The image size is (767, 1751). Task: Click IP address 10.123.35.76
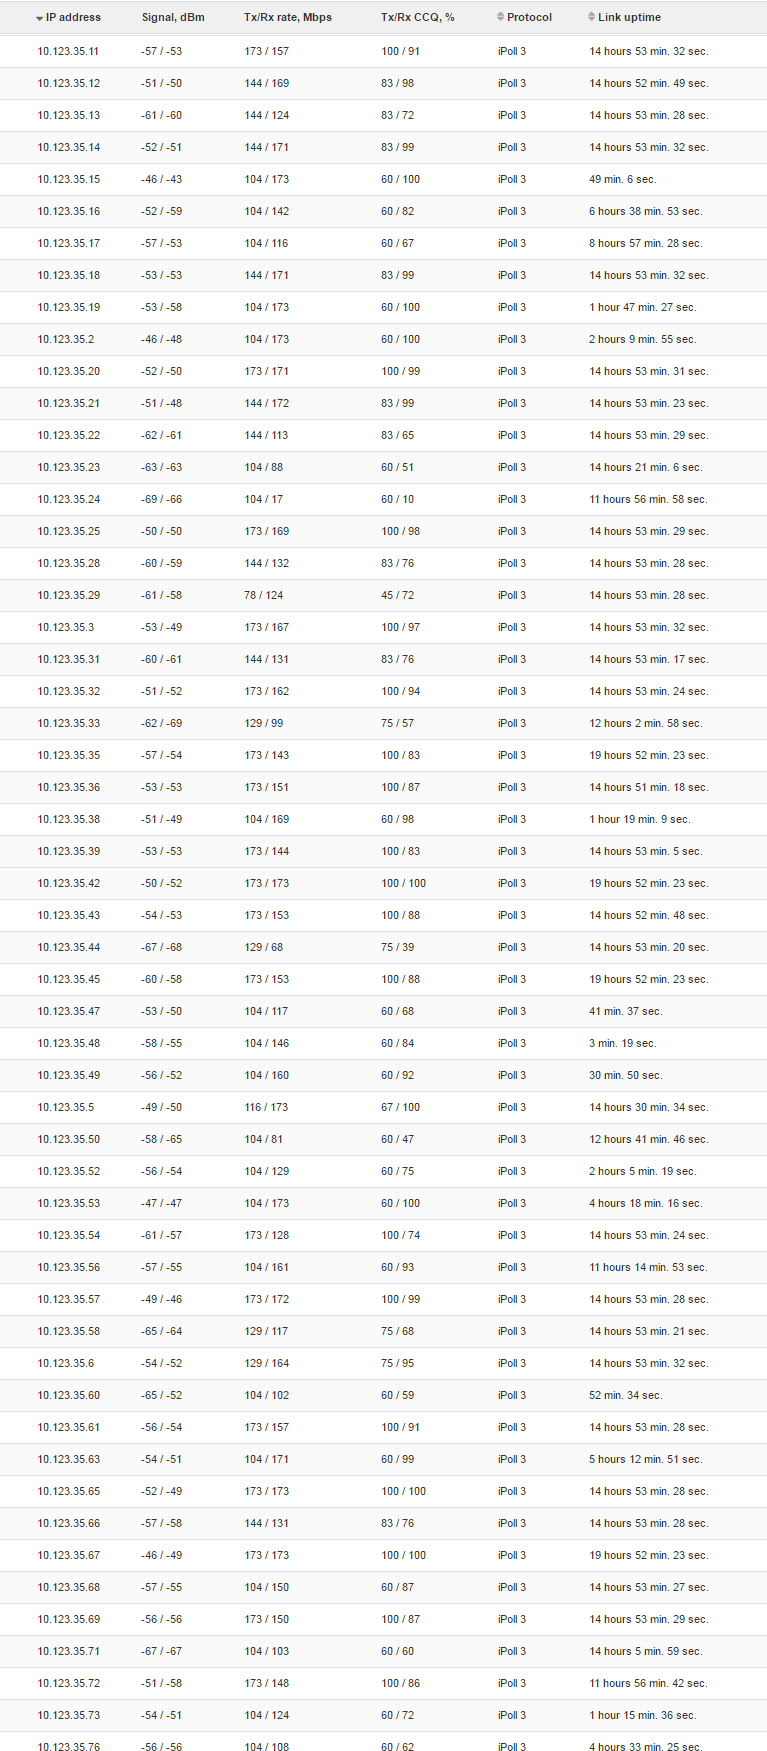coord(69,1747)
